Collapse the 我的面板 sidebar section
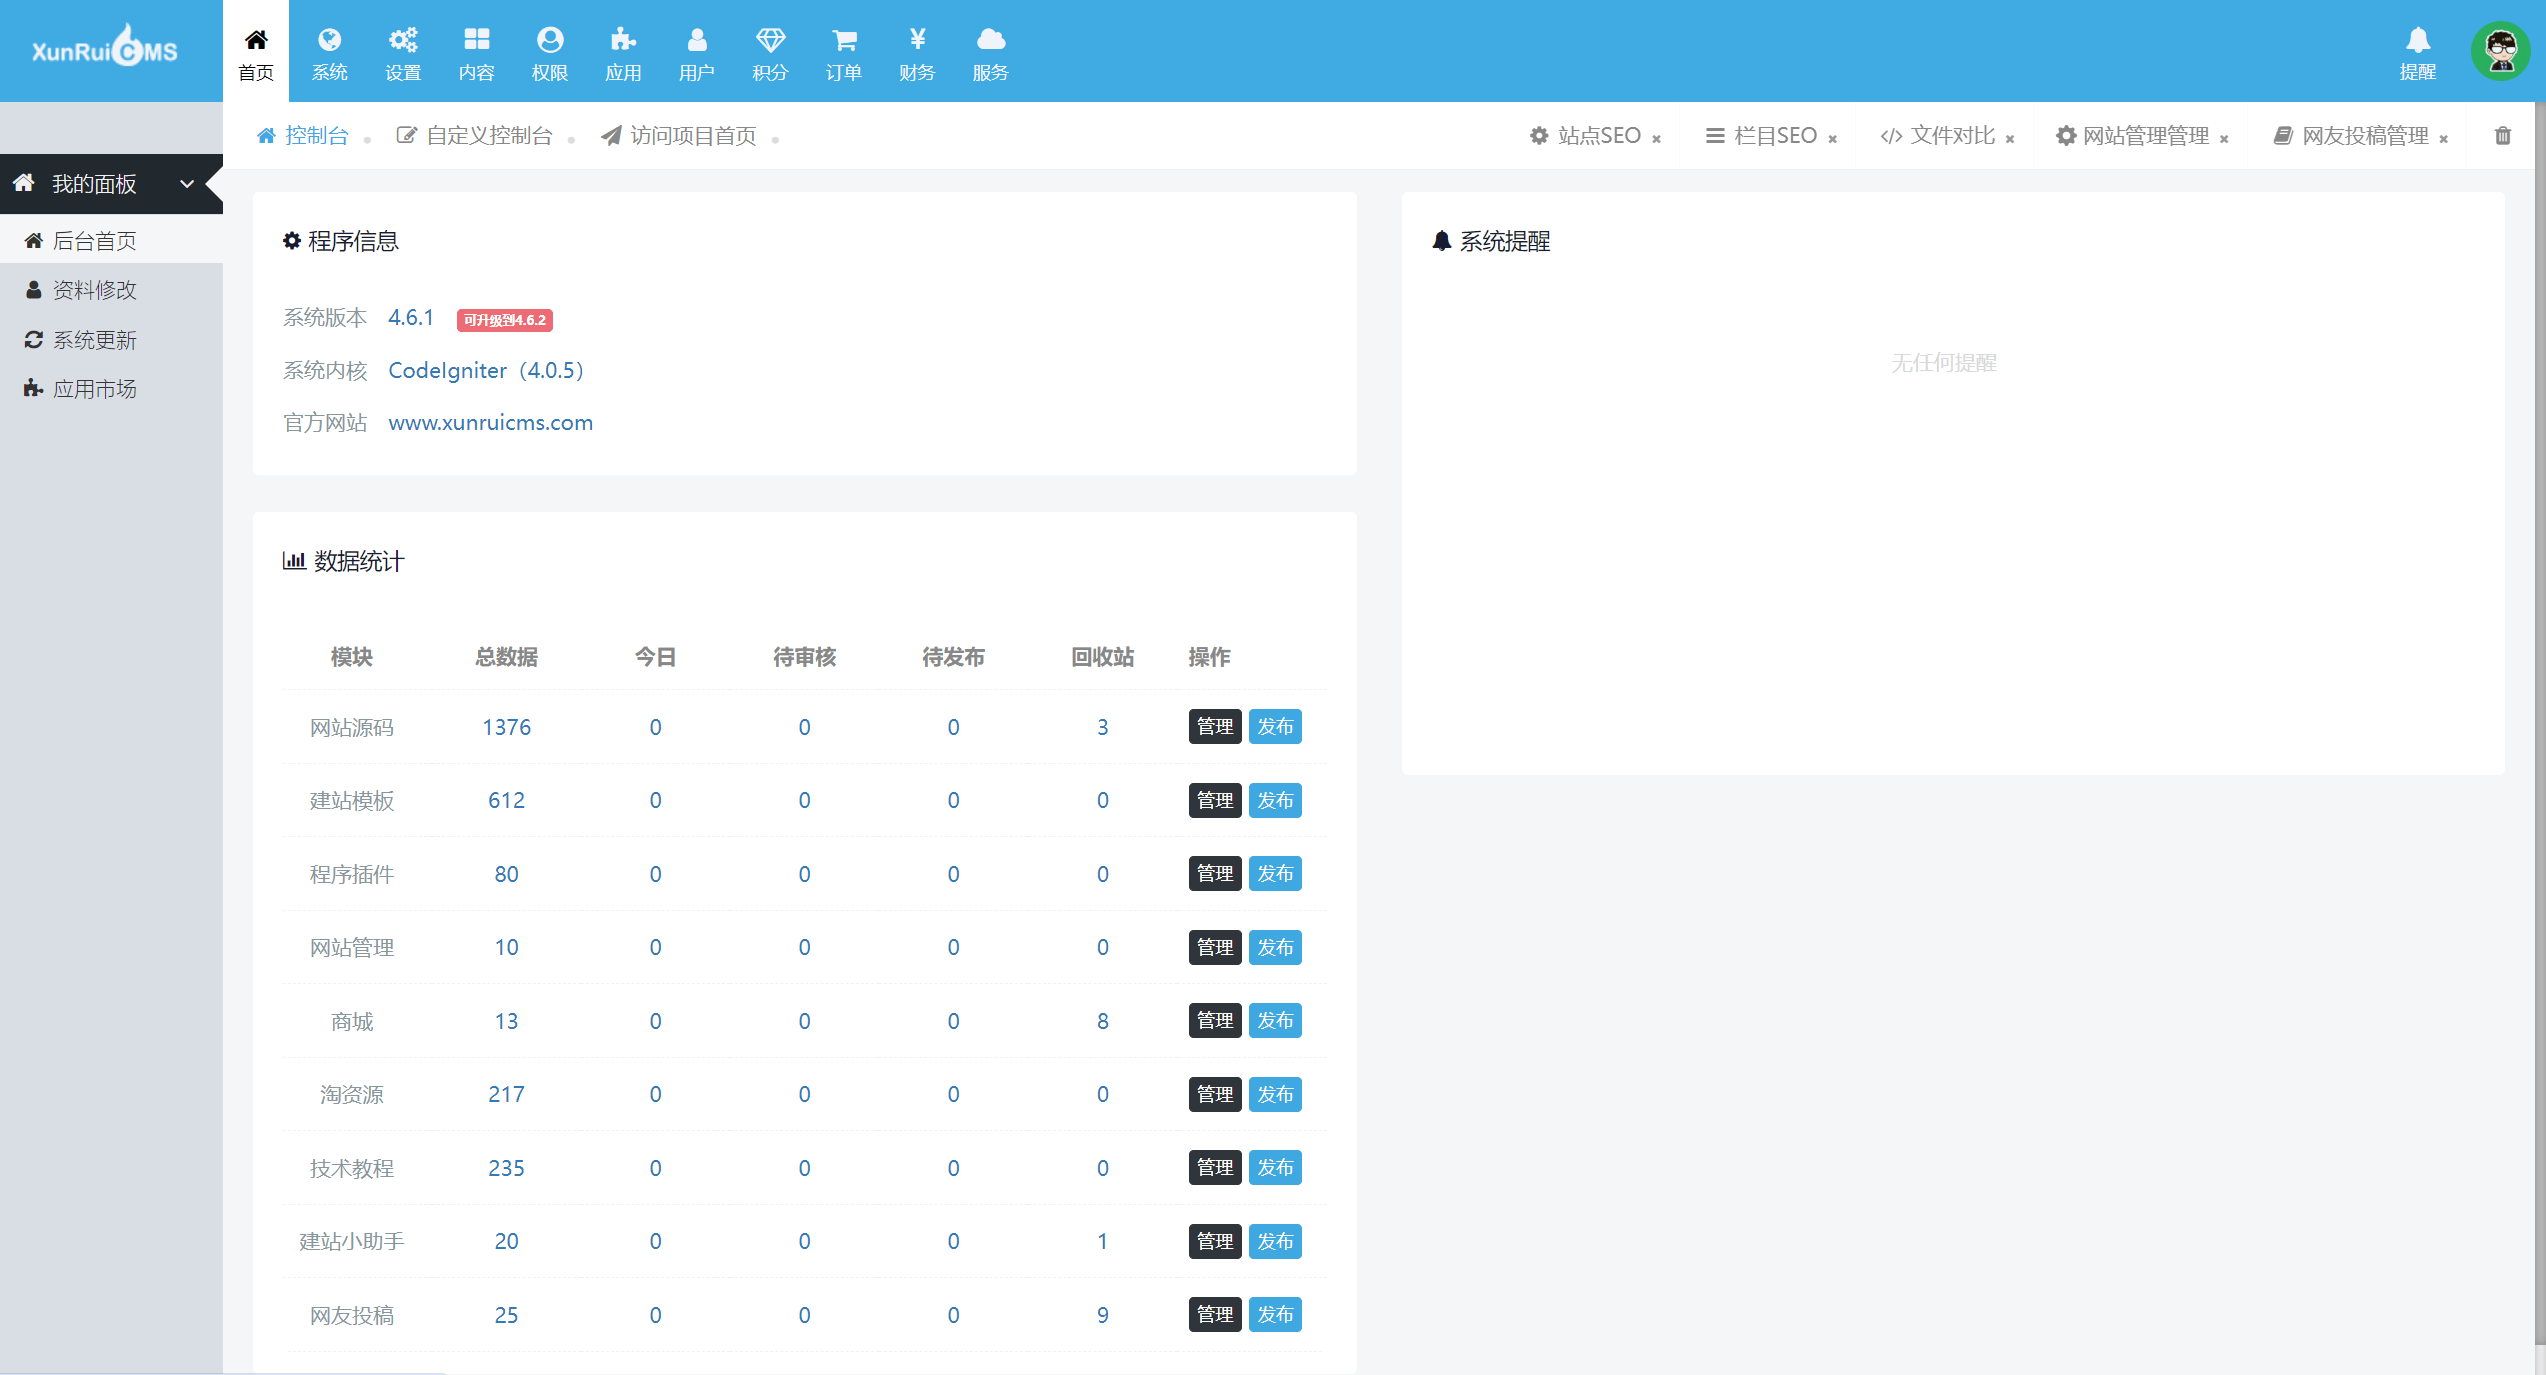Screen dimensions: 2546x1375 coord(111,184)
